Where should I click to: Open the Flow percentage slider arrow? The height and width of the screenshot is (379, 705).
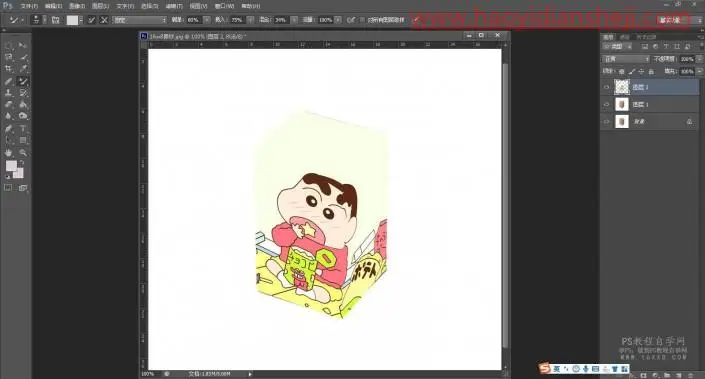click(338, 20)
